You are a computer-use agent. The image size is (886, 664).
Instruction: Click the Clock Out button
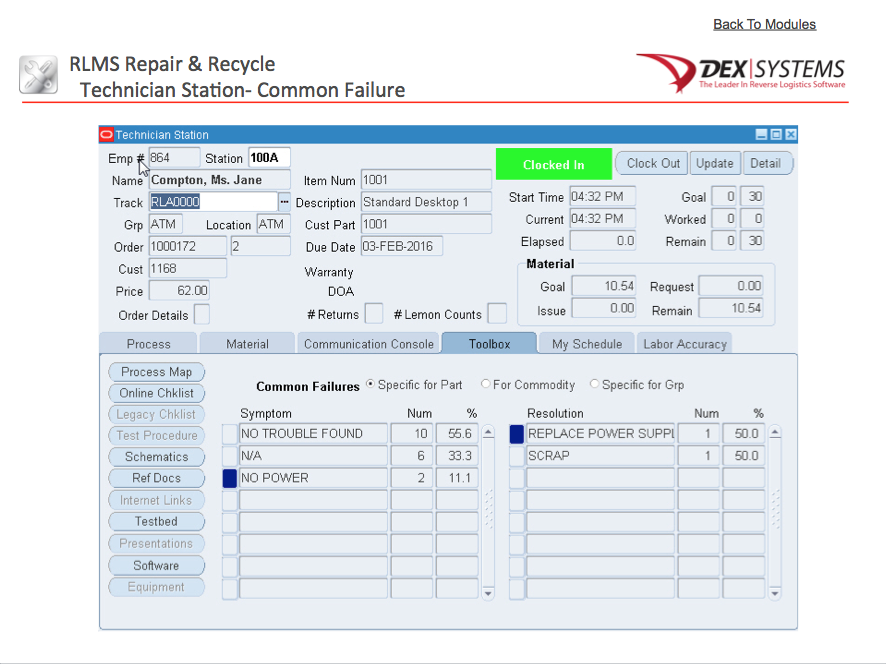pos(651,162)
